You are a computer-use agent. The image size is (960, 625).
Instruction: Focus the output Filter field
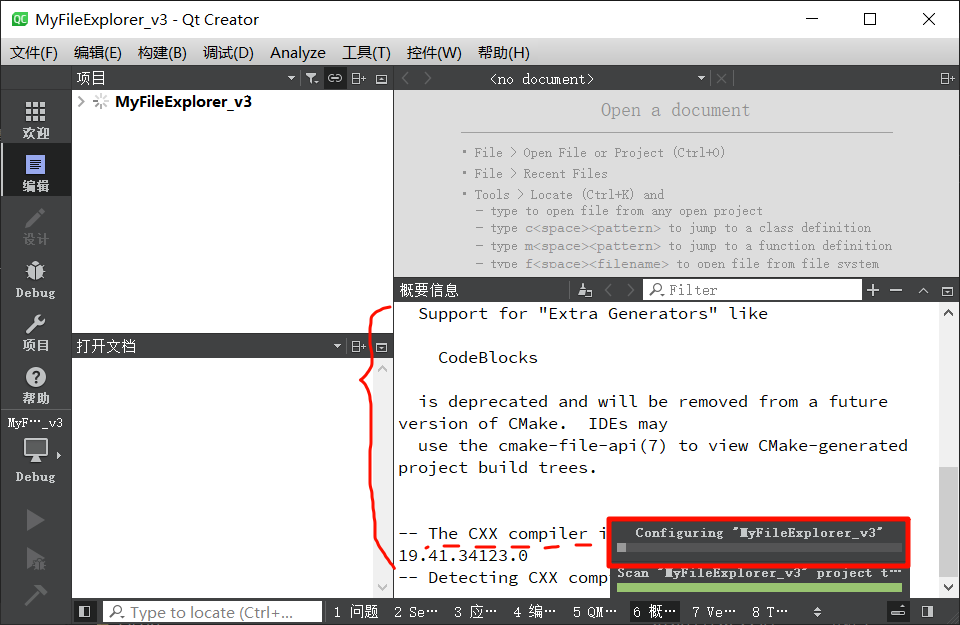click(x=752, y=290)
